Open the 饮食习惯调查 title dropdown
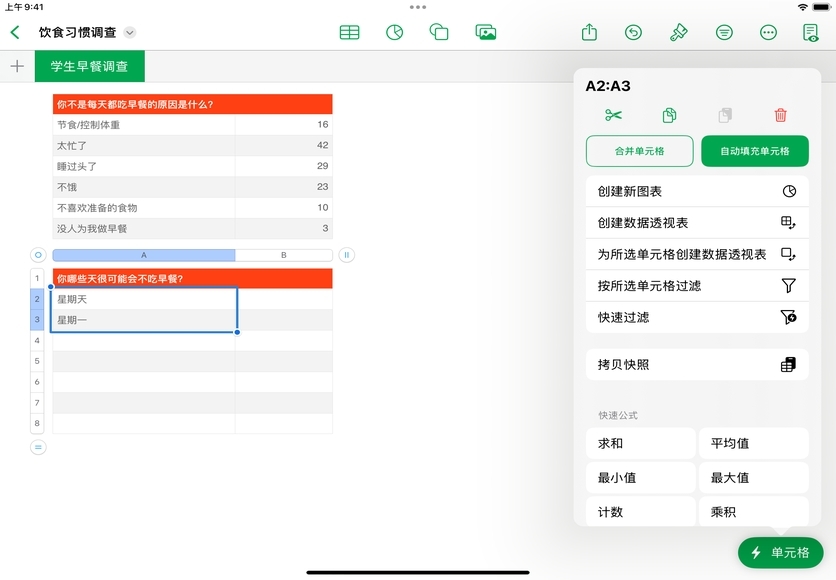 click(129, 32)
